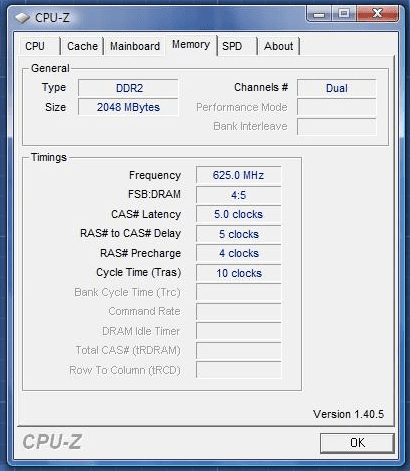Select the Mainboard tab

pos(135,46)
